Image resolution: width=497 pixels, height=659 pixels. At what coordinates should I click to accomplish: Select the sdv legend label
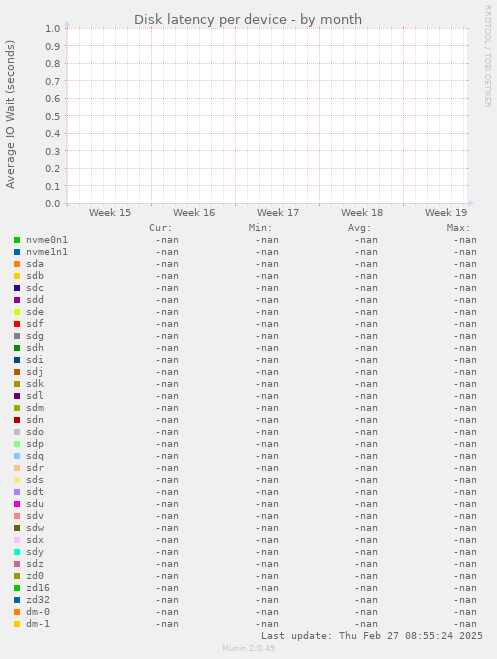(x=35, y=516)
